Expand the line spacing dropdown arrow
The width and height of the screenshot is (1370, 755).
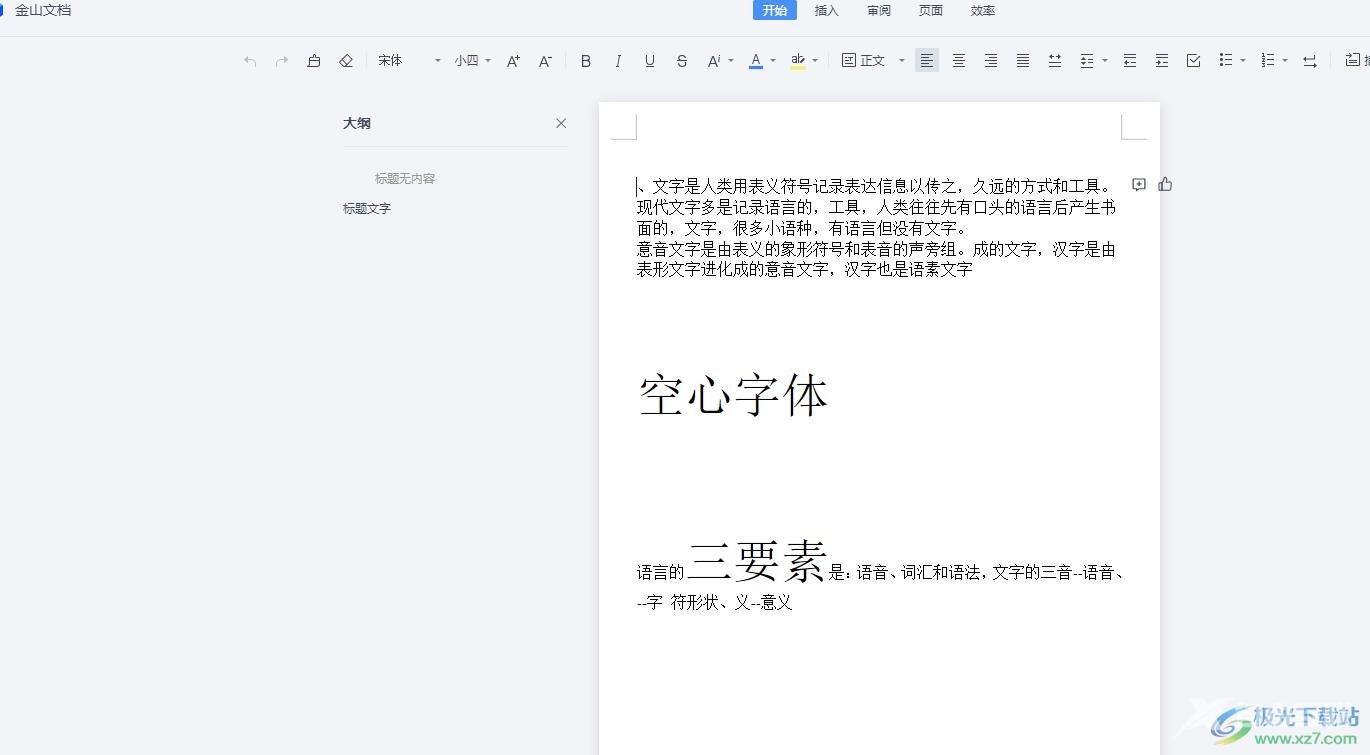pyautogui.click(x=1105, y=61)
